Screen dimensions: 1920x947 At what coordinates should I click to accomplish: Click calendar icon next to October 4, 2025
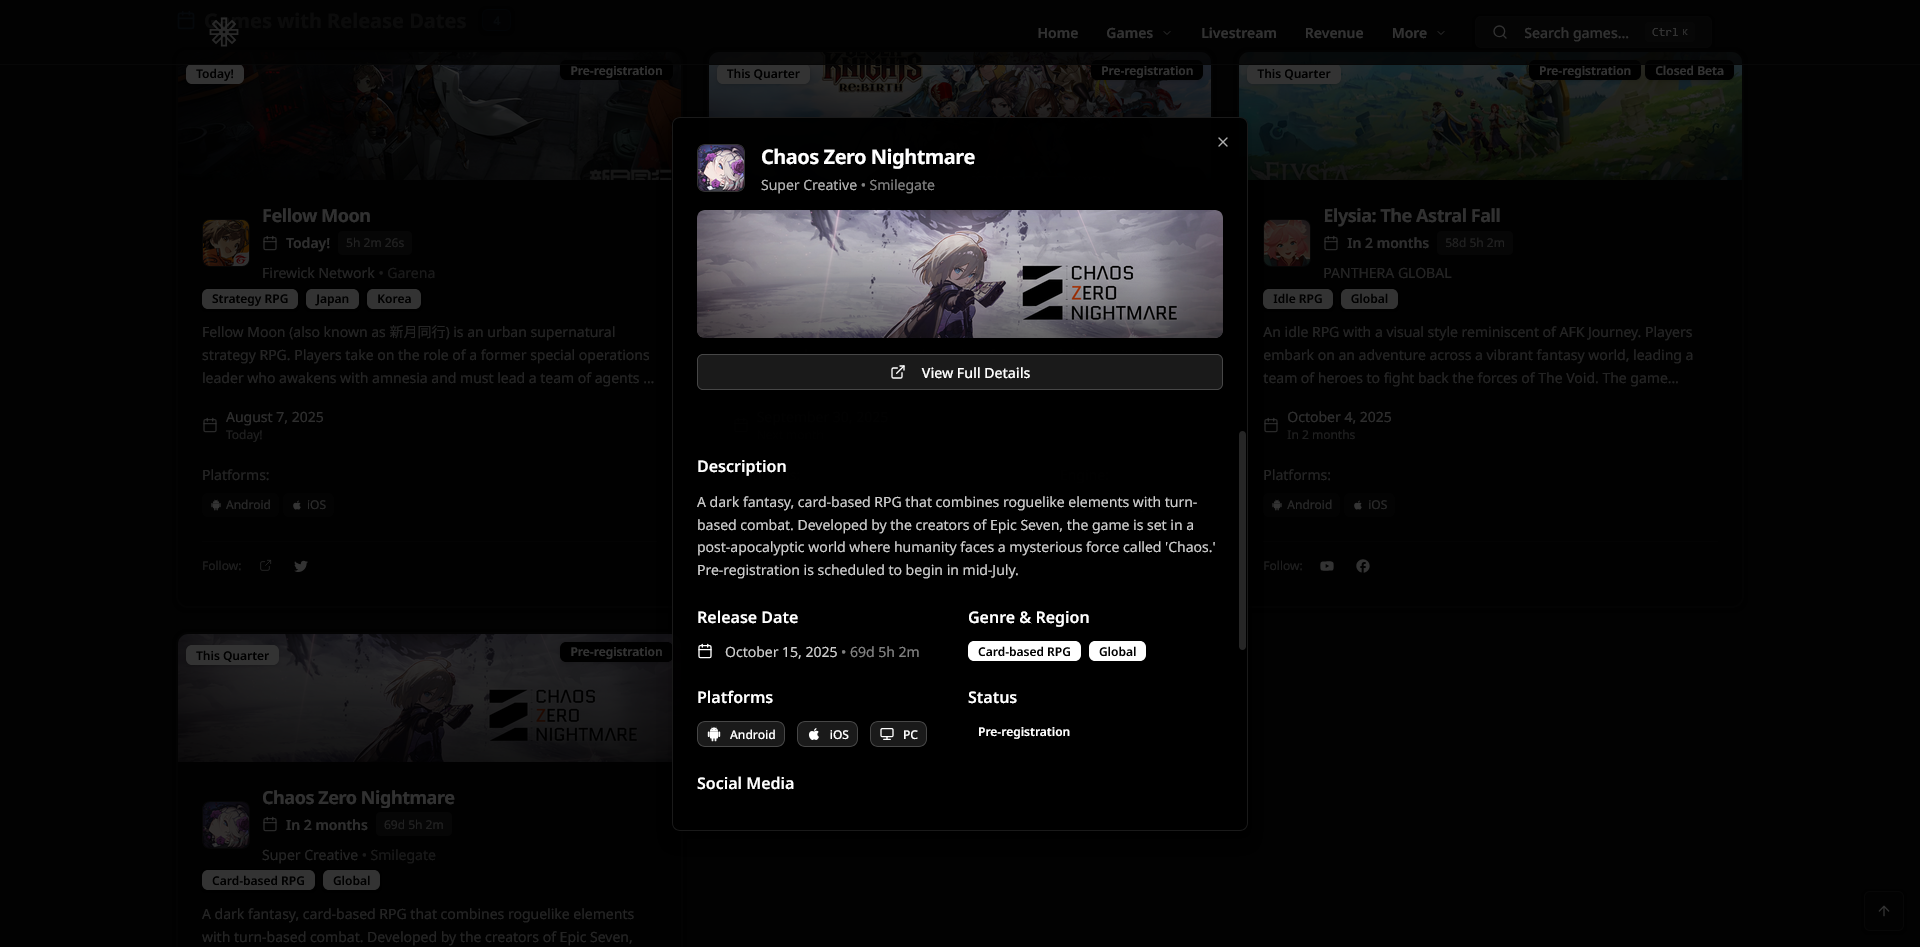click(x=1271, y=425)
